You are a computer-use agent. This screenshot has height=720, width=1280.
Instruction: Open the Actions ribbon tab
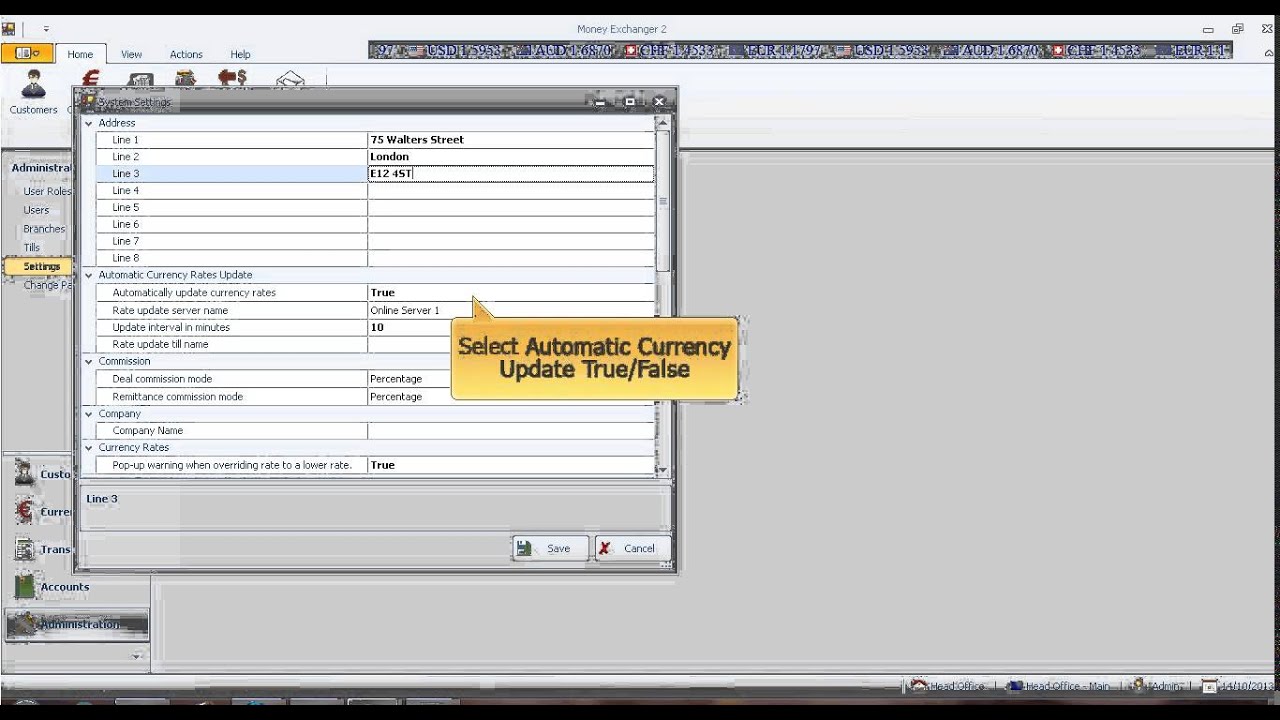(x=186, y=54)
